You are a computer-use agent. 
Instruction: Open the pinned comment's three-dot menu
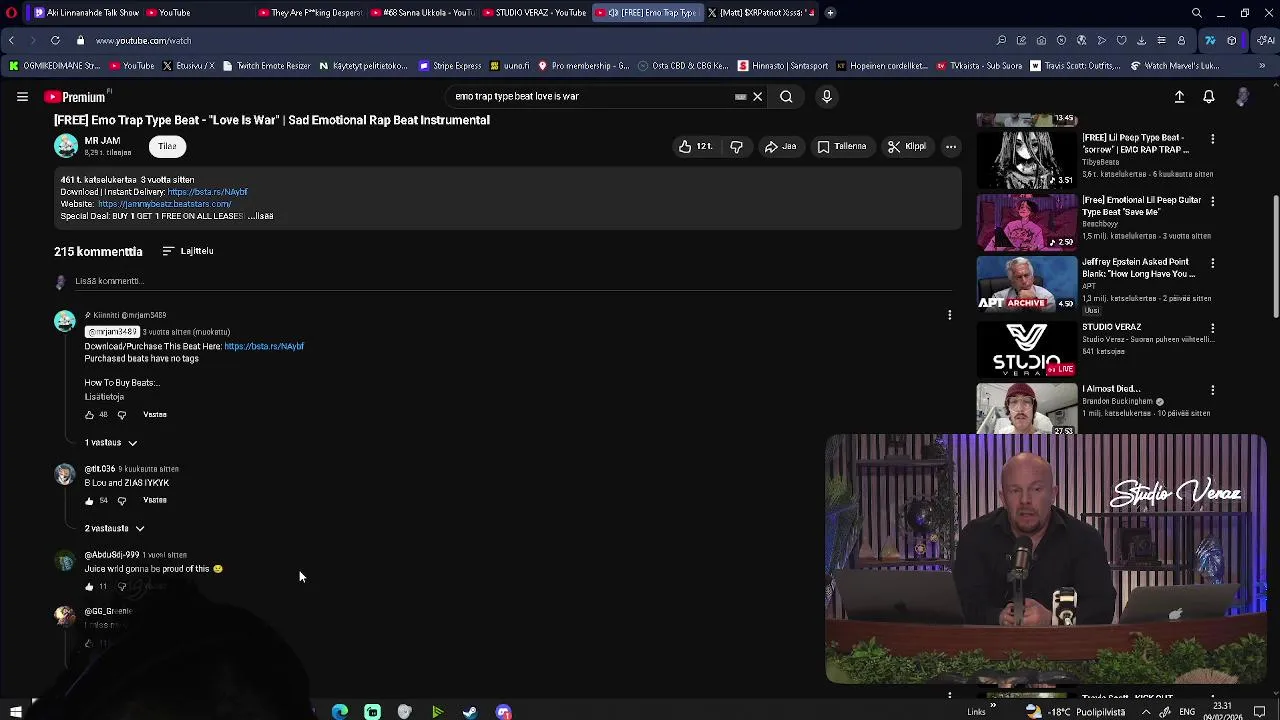click(949, 315)
